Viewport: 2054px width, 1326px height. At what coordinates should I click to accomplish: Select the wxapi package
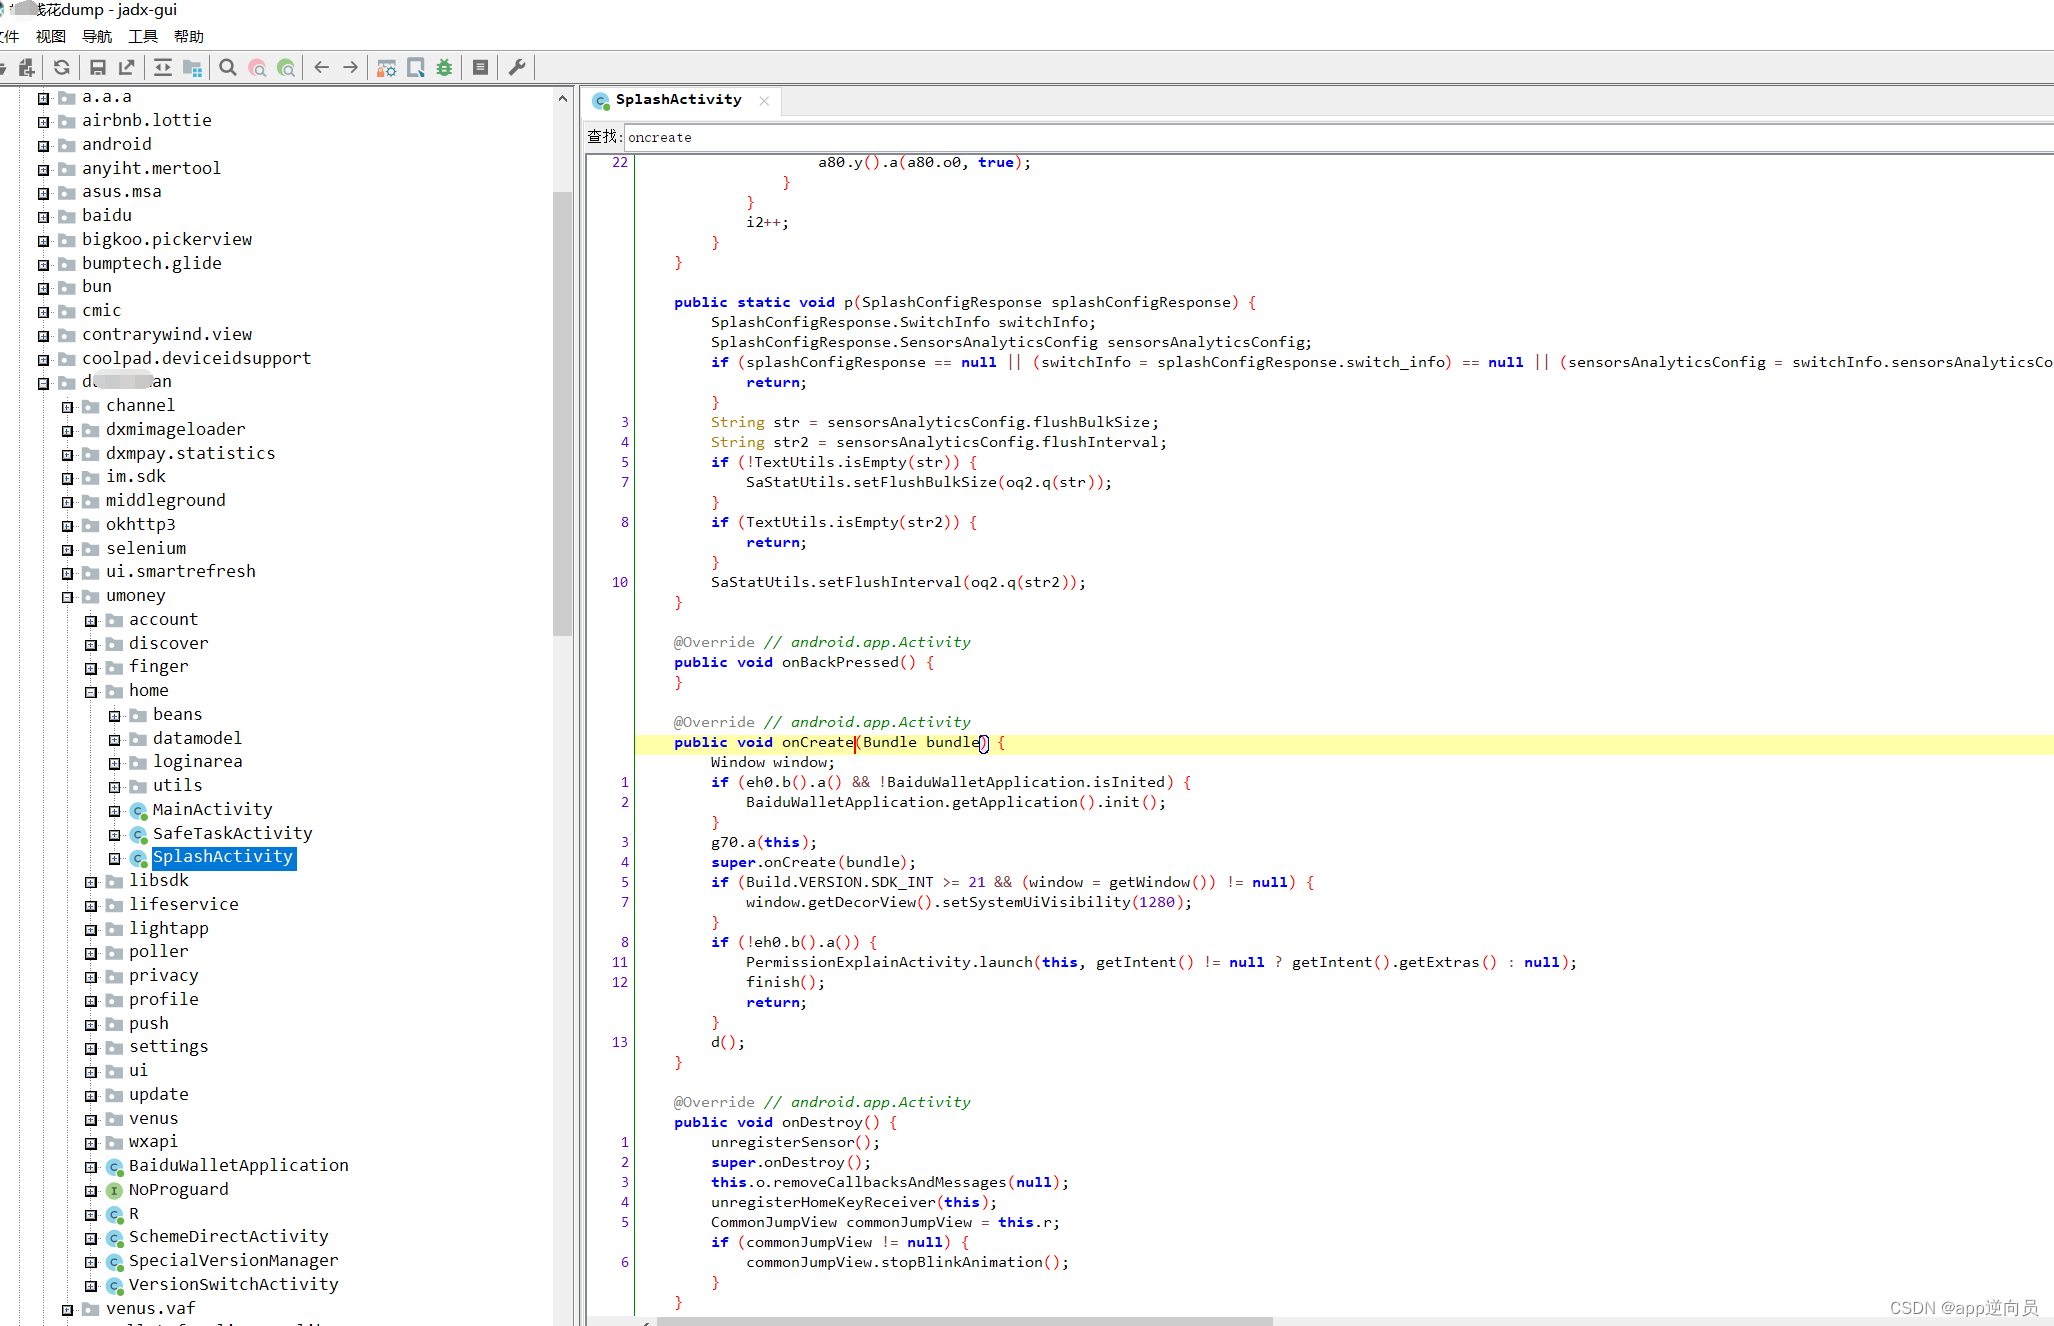pos(153,1141)
